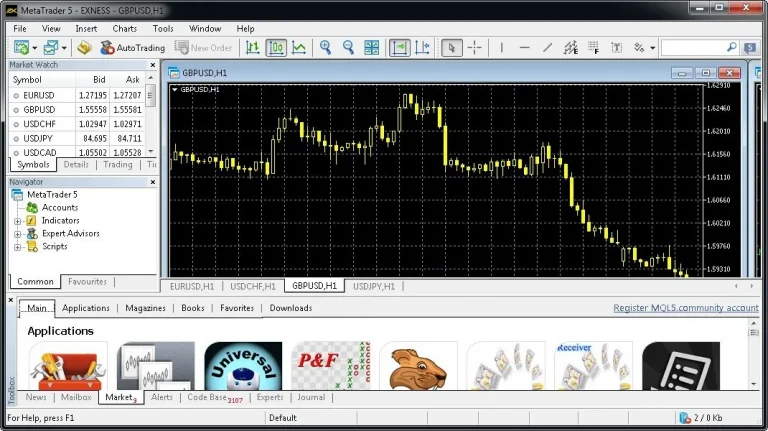Click the connection status icon in status bar

click(685, 418)
